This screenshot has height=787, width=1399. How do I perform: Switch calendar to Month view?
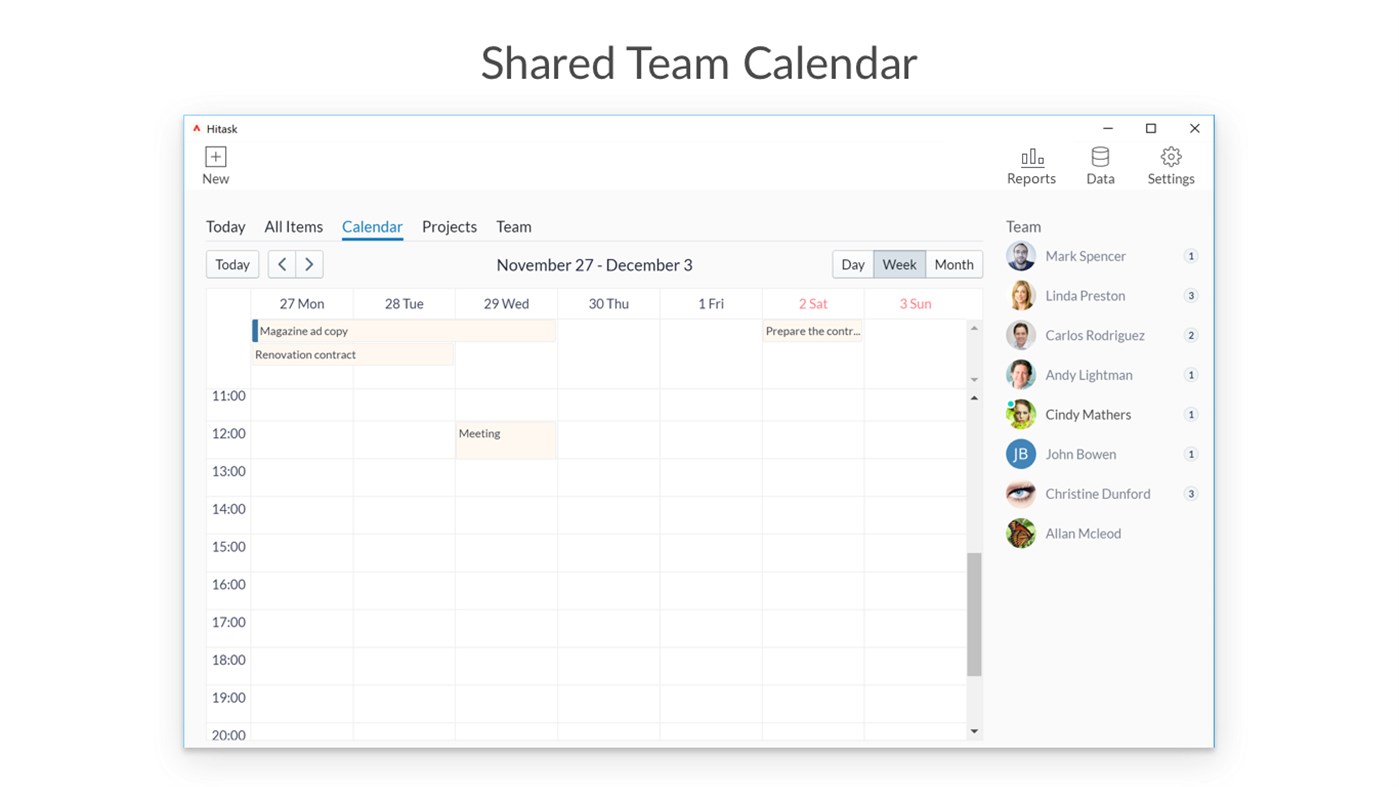(953, 264)
